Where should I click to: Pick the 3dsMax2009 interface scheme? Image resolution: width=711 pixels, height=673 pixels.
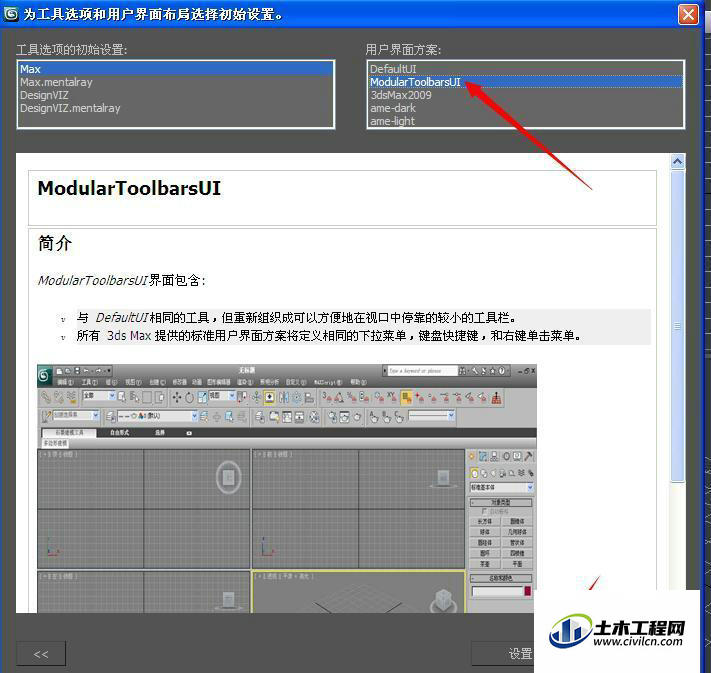[x=525, y=95]
